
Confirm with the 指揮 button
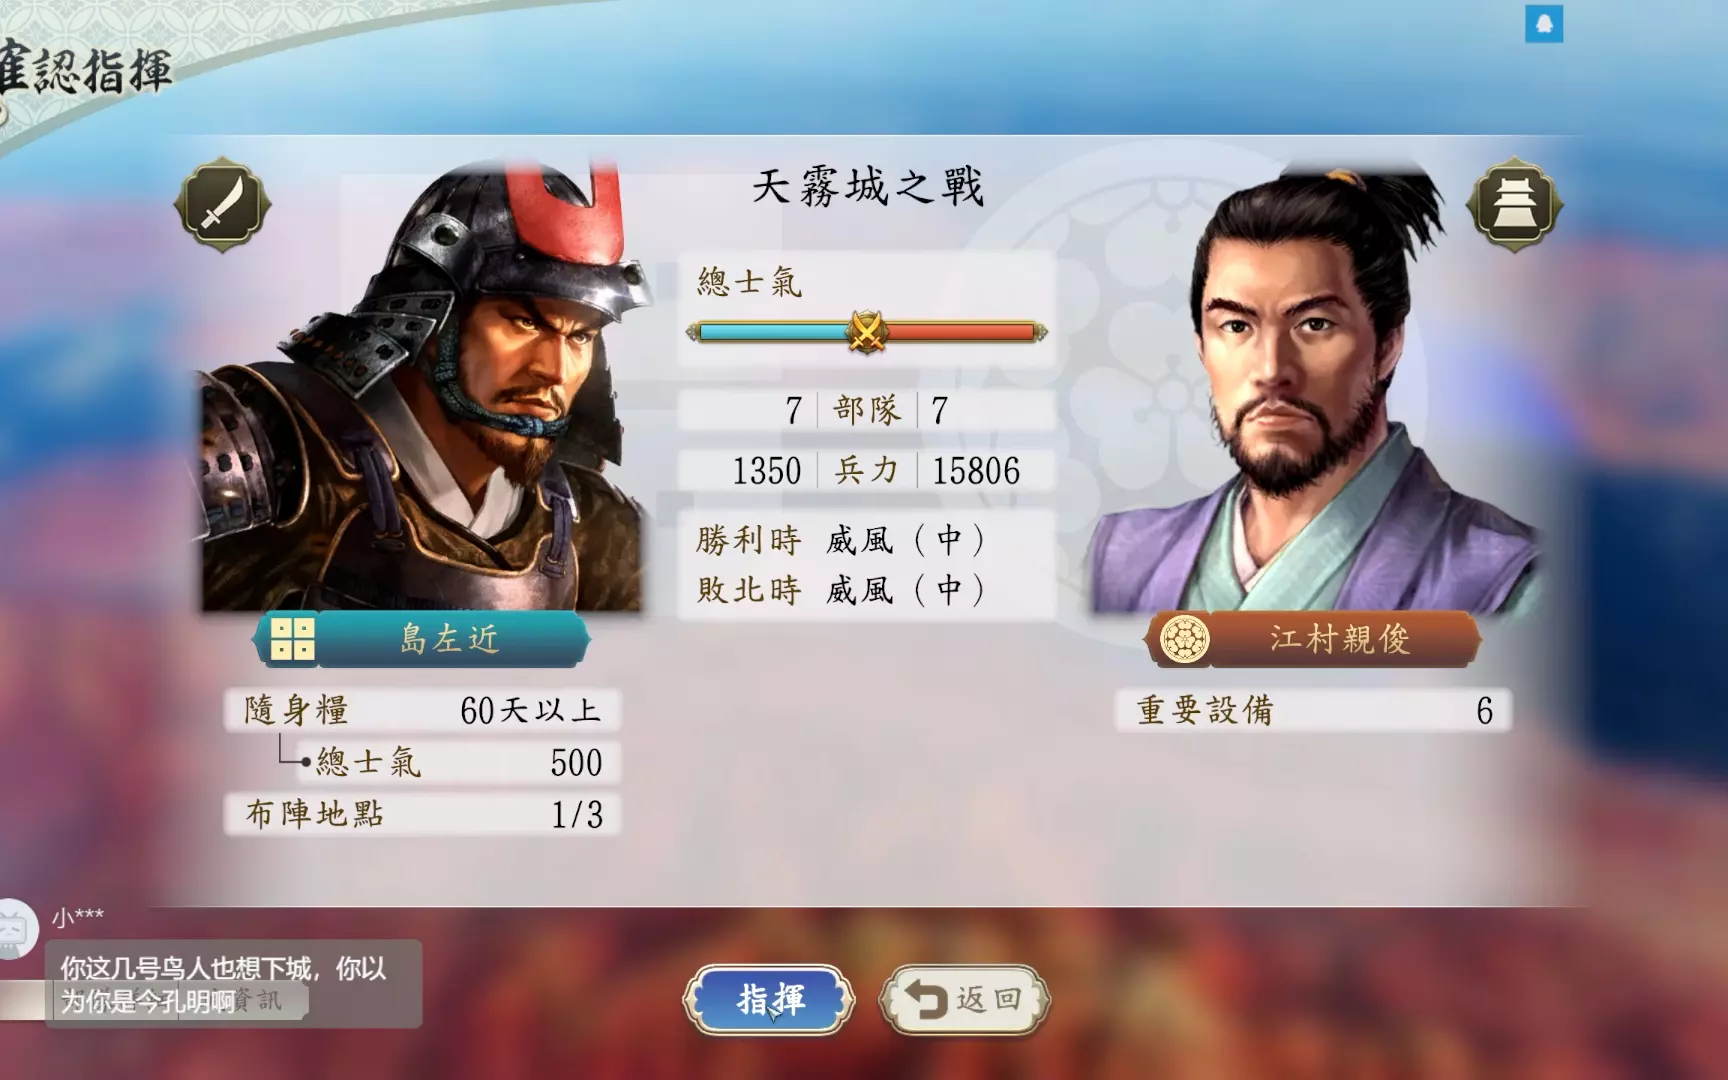point(768,999)
